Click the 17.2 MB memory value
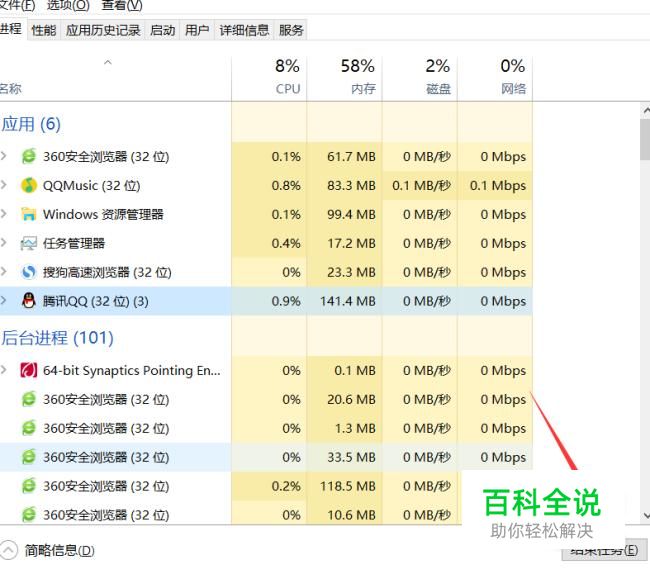Viewport: 650px width, 574px height. pos(351,243)
